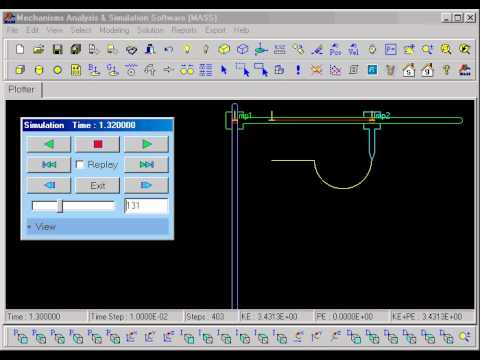Open the Export menu
The height and width of the screenshot is (360, 480).
[x=215, y=30]
